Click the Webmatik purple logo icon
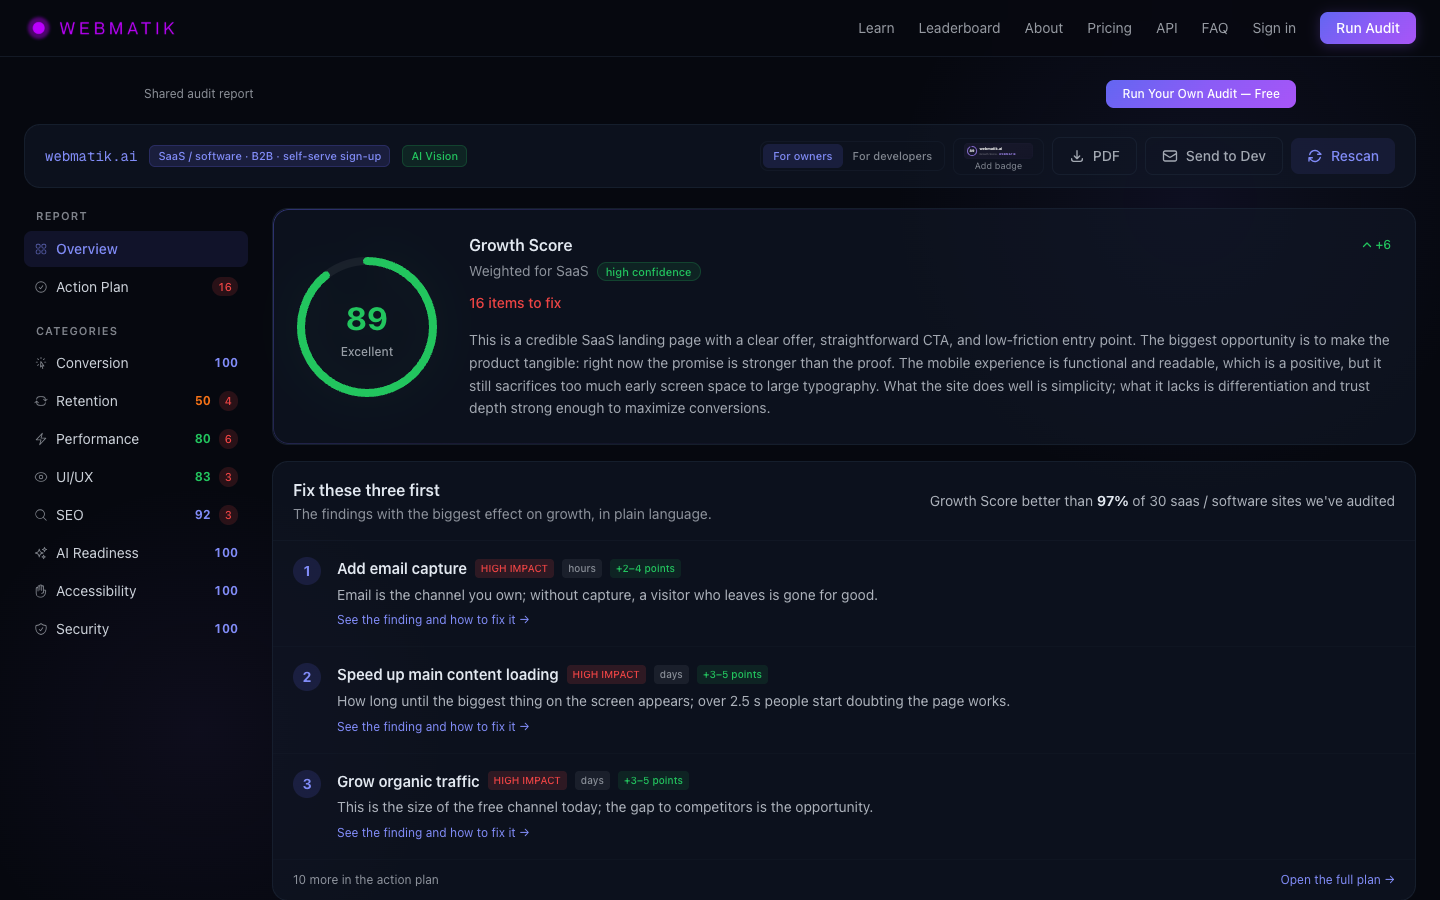This screenshot has width=1440, height=900. coord(38,28)
